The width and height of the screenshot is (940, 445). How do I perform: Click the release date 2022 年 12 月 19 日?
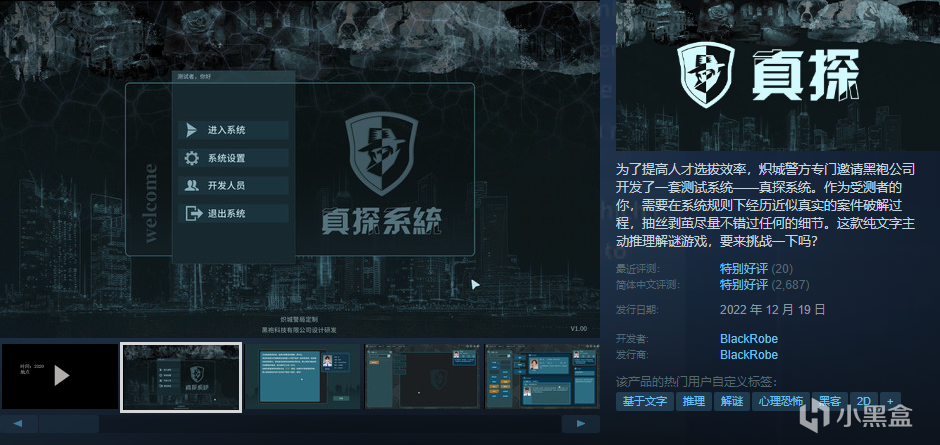(773, 310)
